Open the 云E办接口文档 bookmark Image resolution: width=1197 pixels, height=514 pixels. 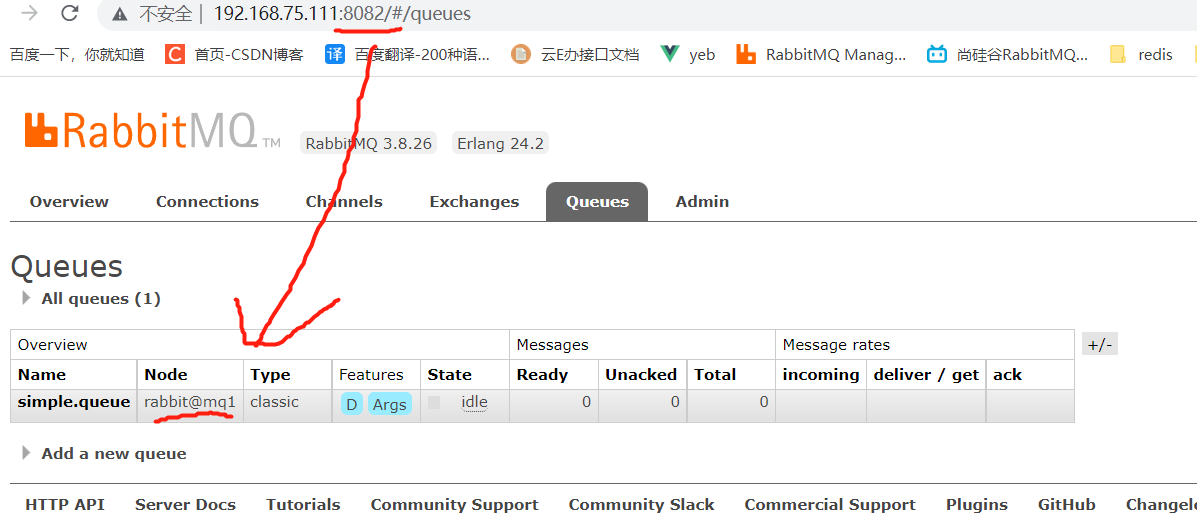(575, 54)
